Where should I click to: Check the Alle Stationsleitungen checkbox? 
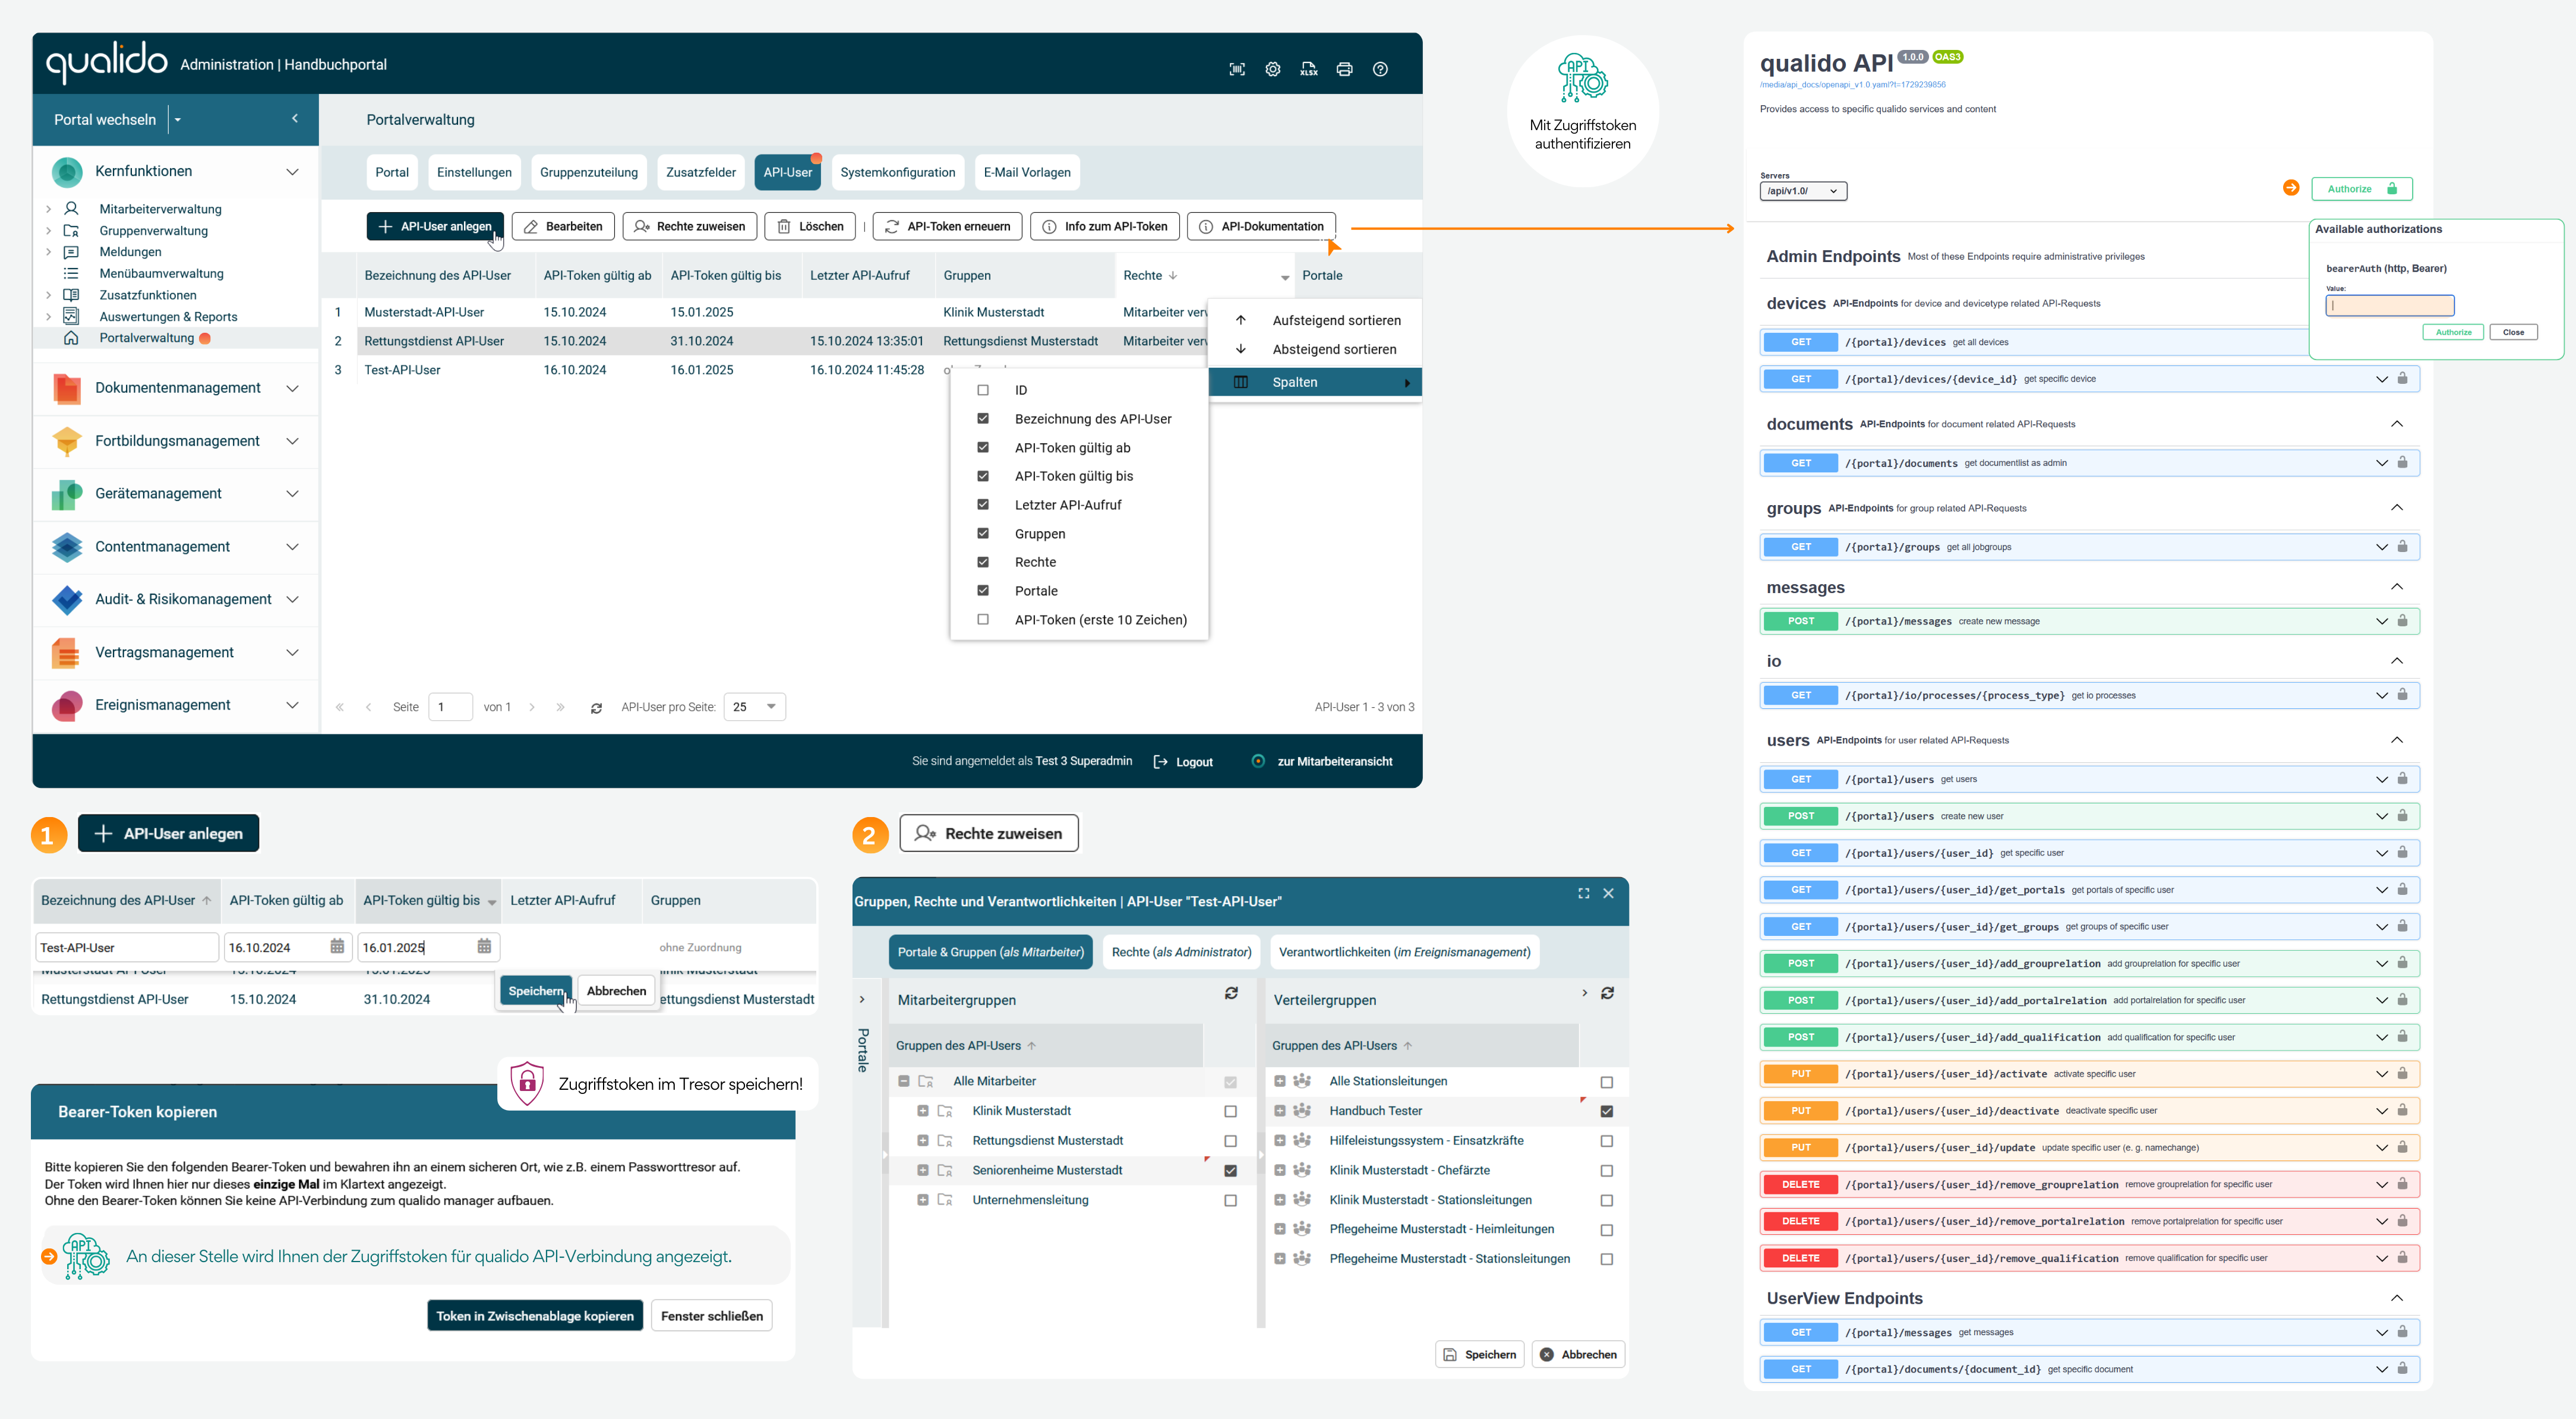pyautogui.click(x=1607, y=1083)
